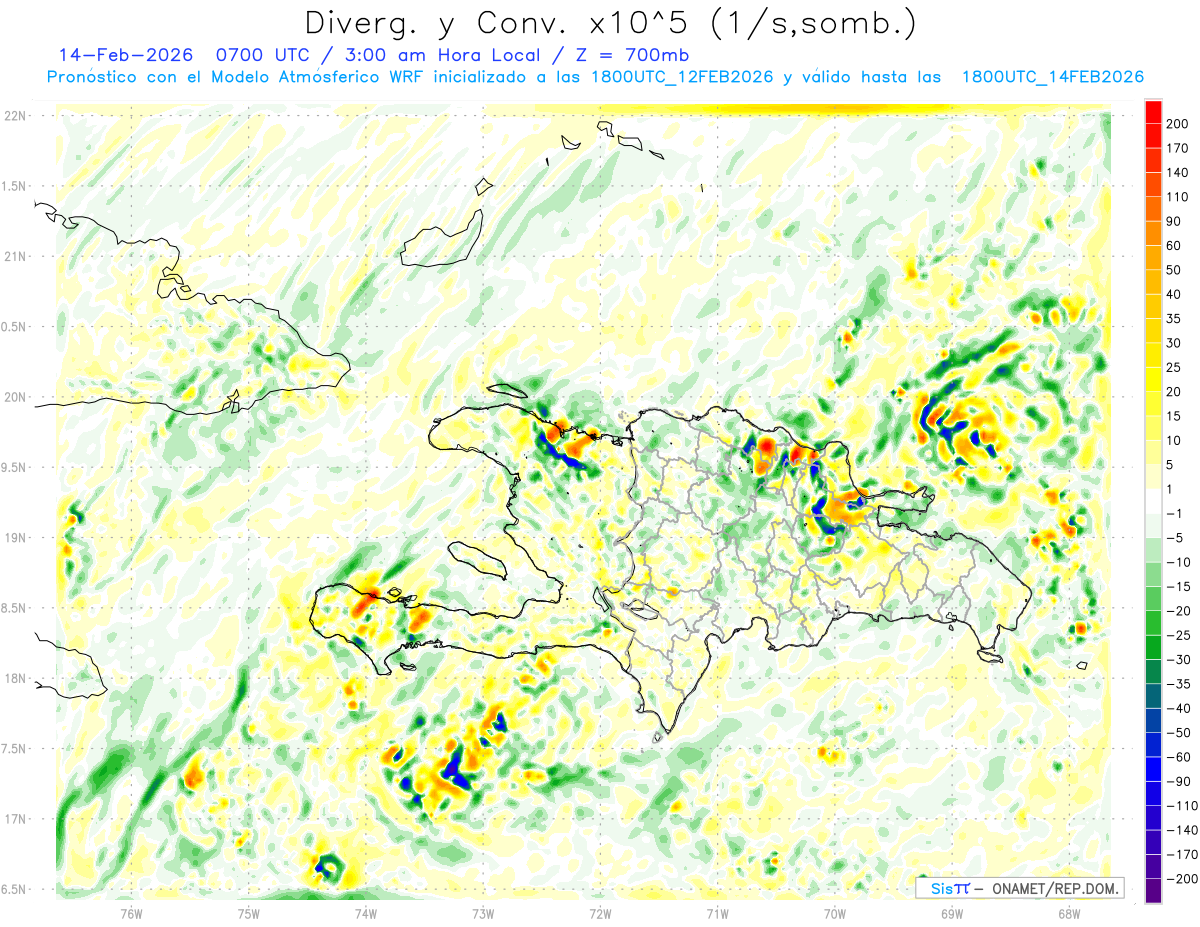Screen dimensions: 1200x927
Task: Click the dark purple swatch below -200
Action: (1153, 890)
